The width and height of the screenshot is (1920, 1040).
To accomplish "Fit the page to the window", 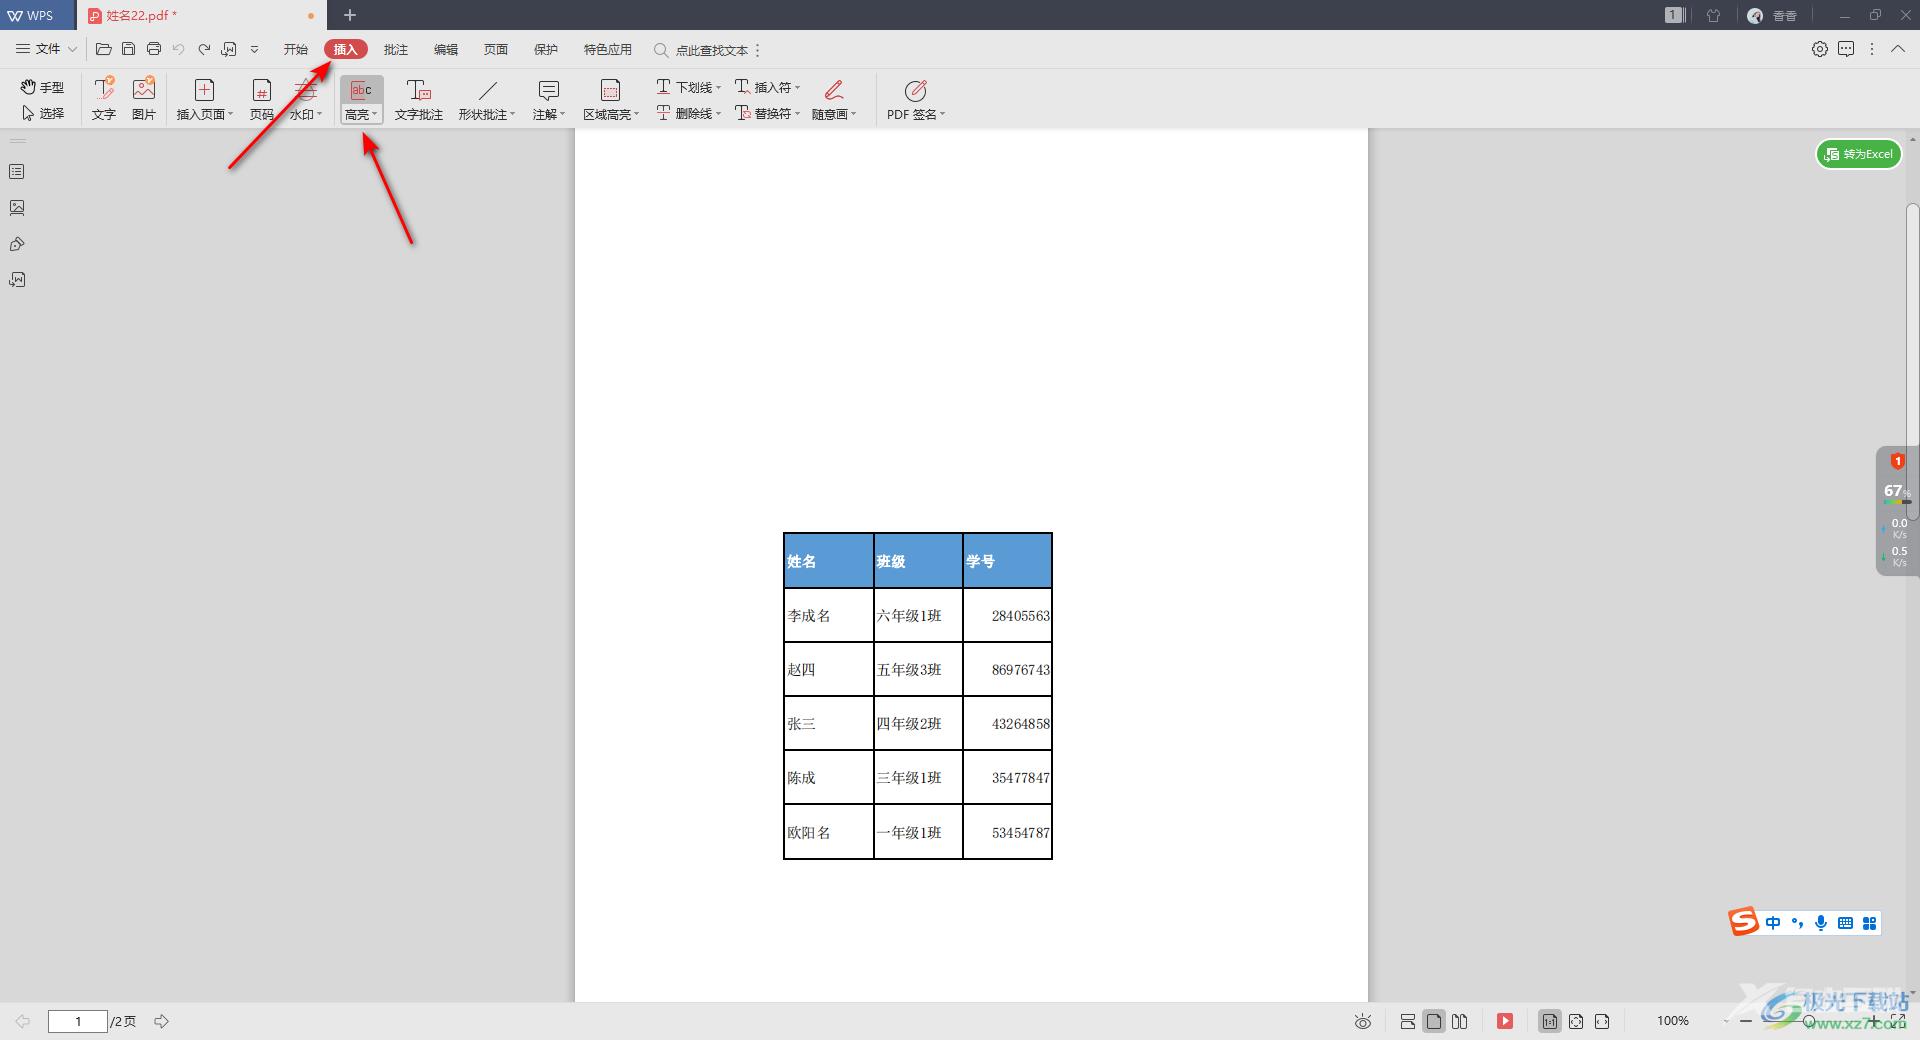I will pos(1576,1021).
